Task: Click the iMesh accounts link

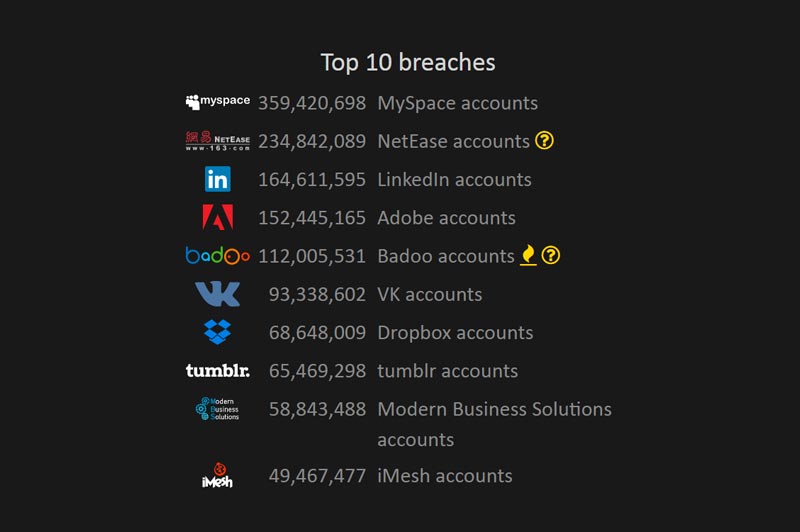Action: pos(445,476)
